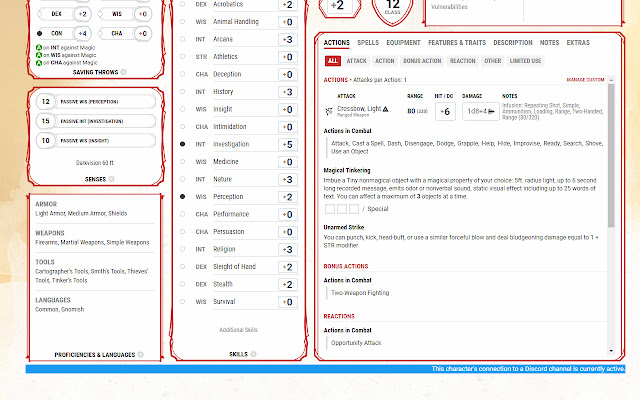
Task: Select the ALL actions filter
Action: (333, 61)
